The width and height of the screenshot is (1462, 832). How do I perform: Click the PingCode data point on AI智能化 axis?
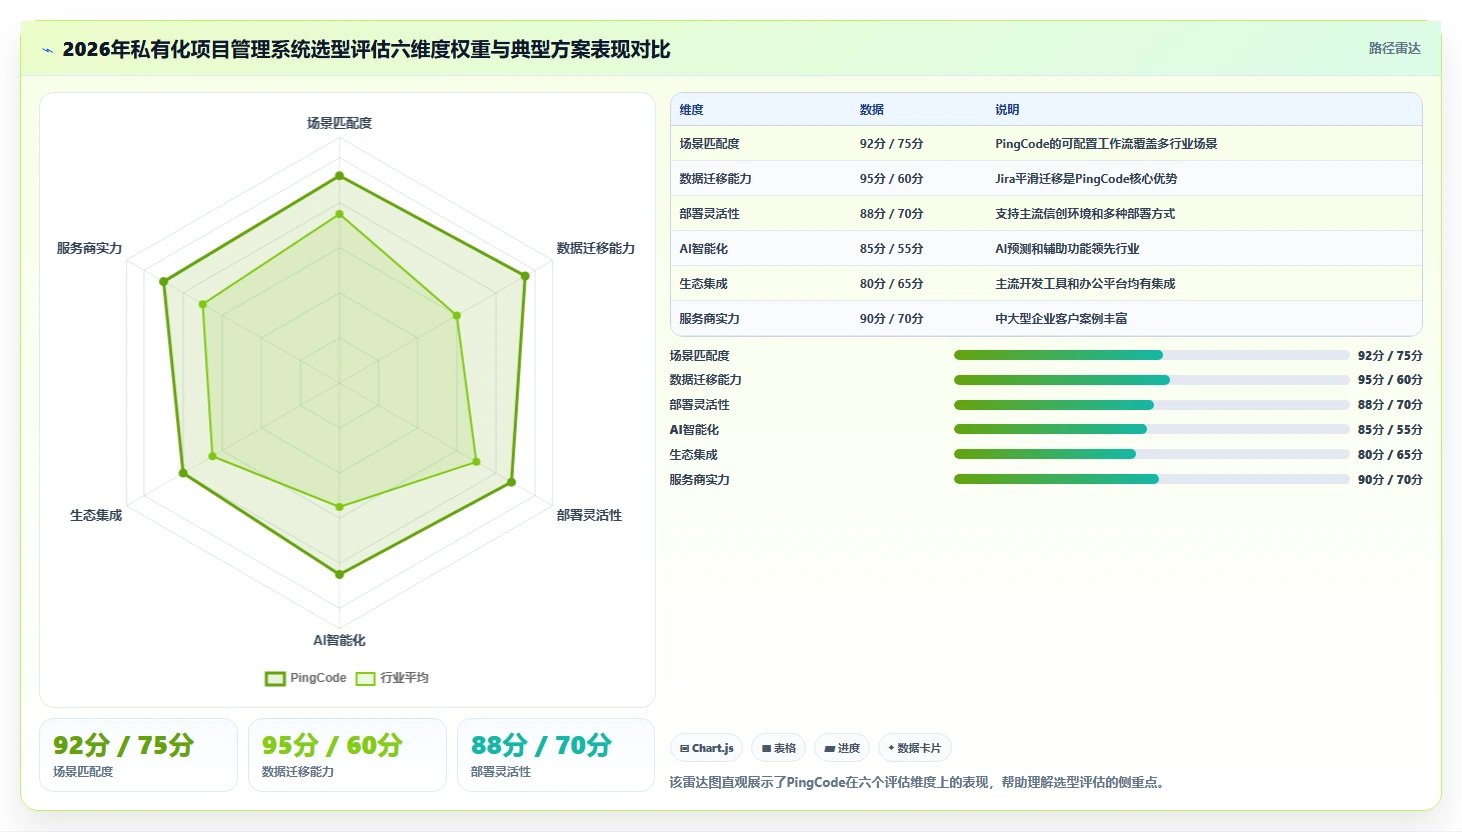339,574
